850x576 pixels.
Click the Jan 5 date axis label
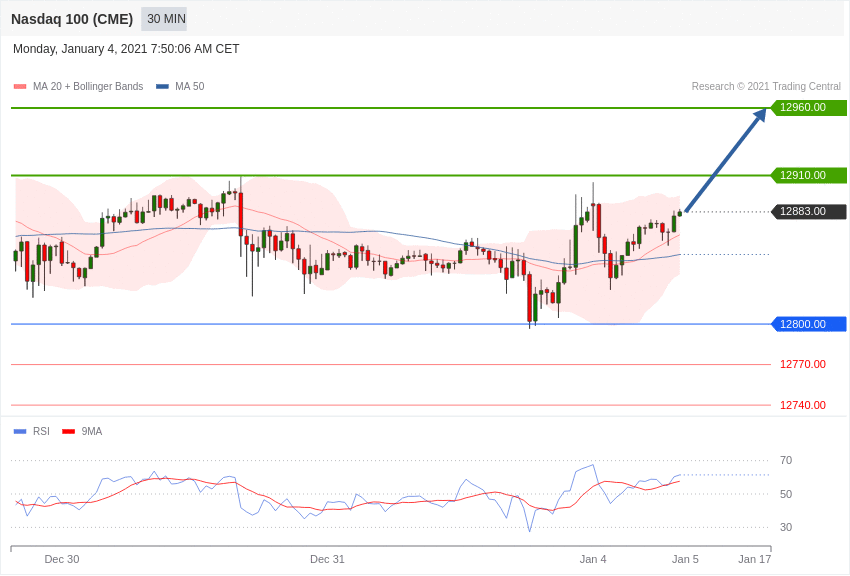[685, 559]
